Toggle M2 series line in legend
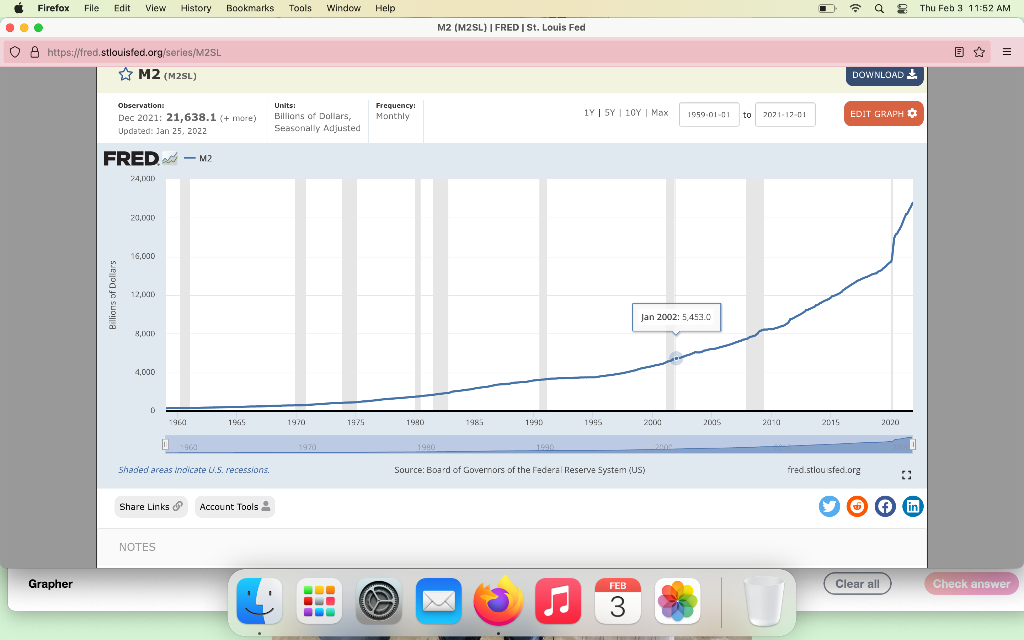 198,158
